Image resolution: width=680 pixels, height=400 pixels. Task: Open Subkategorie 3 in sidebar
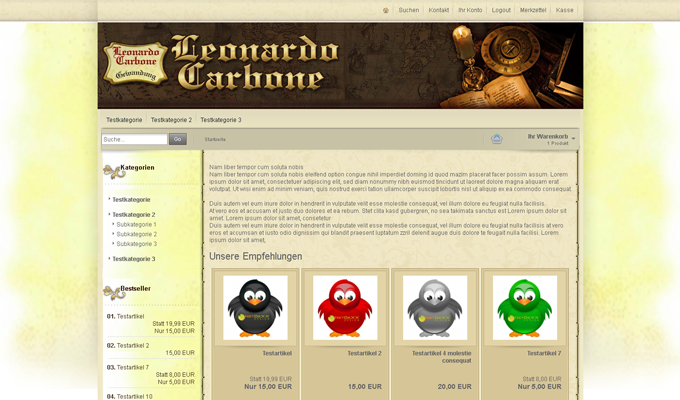pyautogui.click(x=137, y=244)
